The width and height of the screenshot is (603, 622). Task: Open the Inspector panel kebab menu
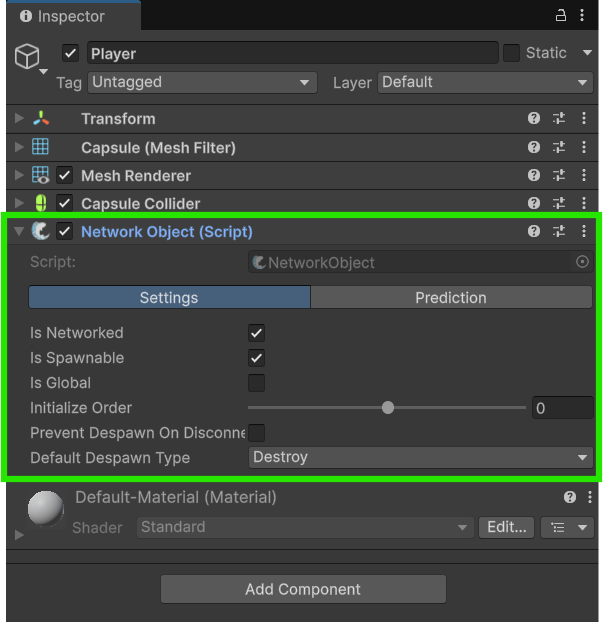pyautogui.click(x=582, y=15)
